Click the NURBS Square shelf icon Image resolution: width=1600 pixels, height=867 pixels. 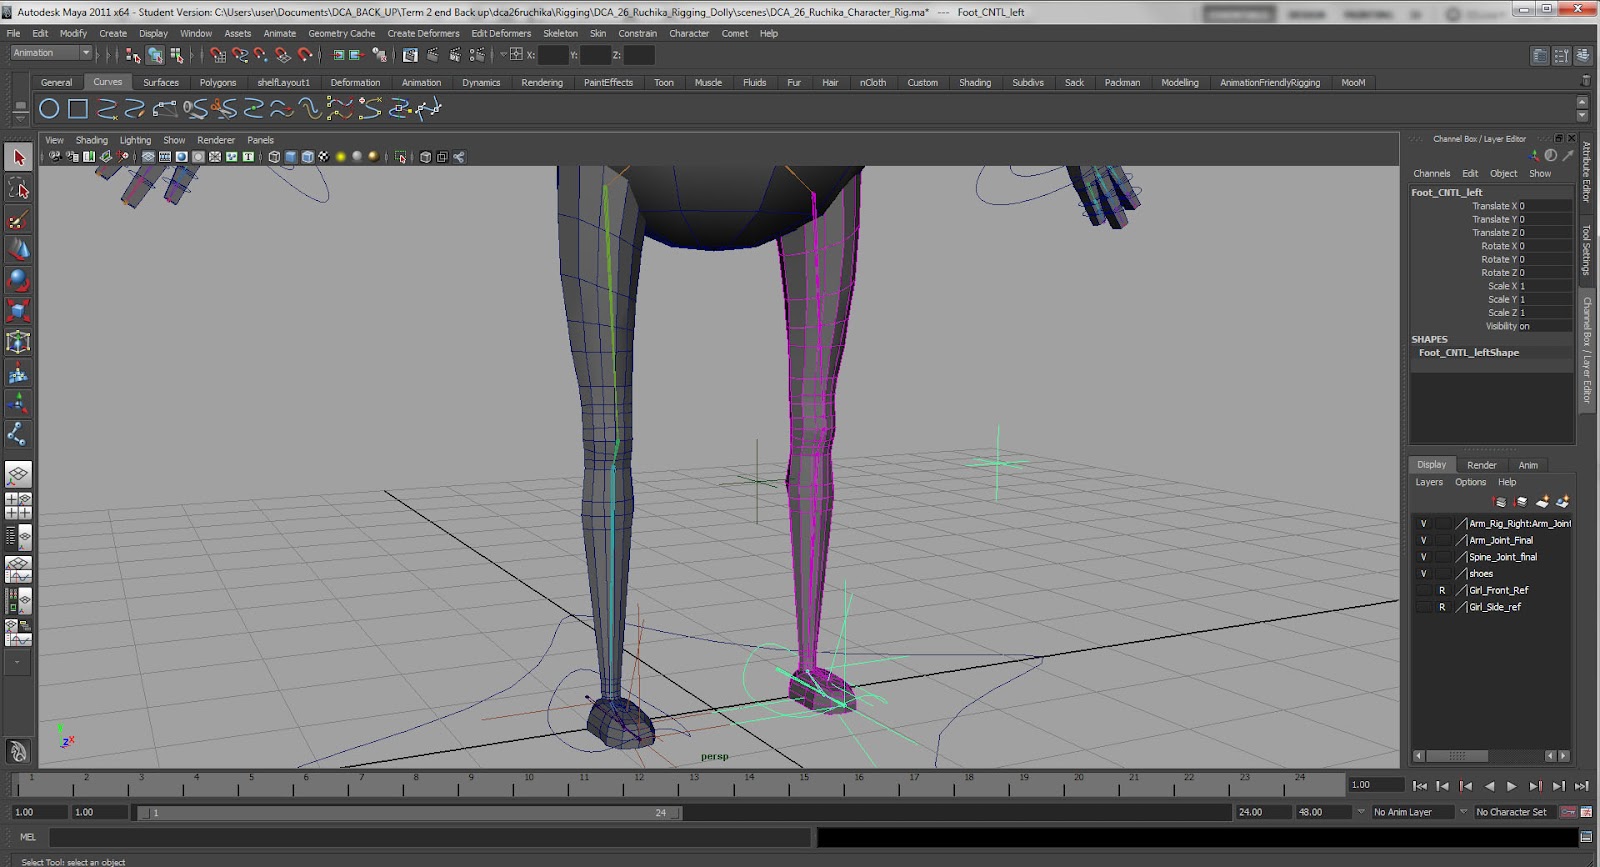(x=78, y=109)
